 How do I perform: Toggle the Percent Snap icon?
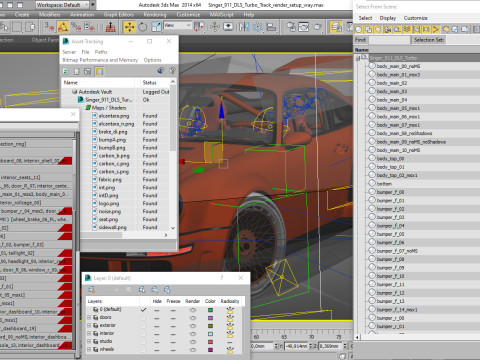[x=76, y=27]
